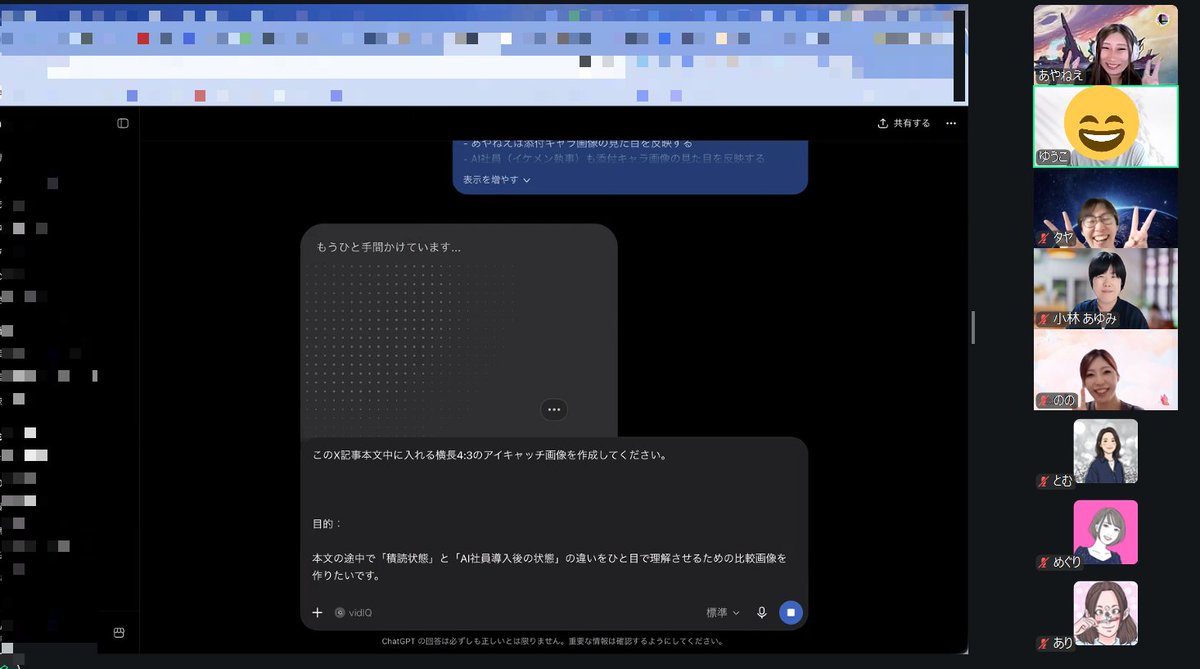Open the three-dot menu beside 共有する

(951, 123)
